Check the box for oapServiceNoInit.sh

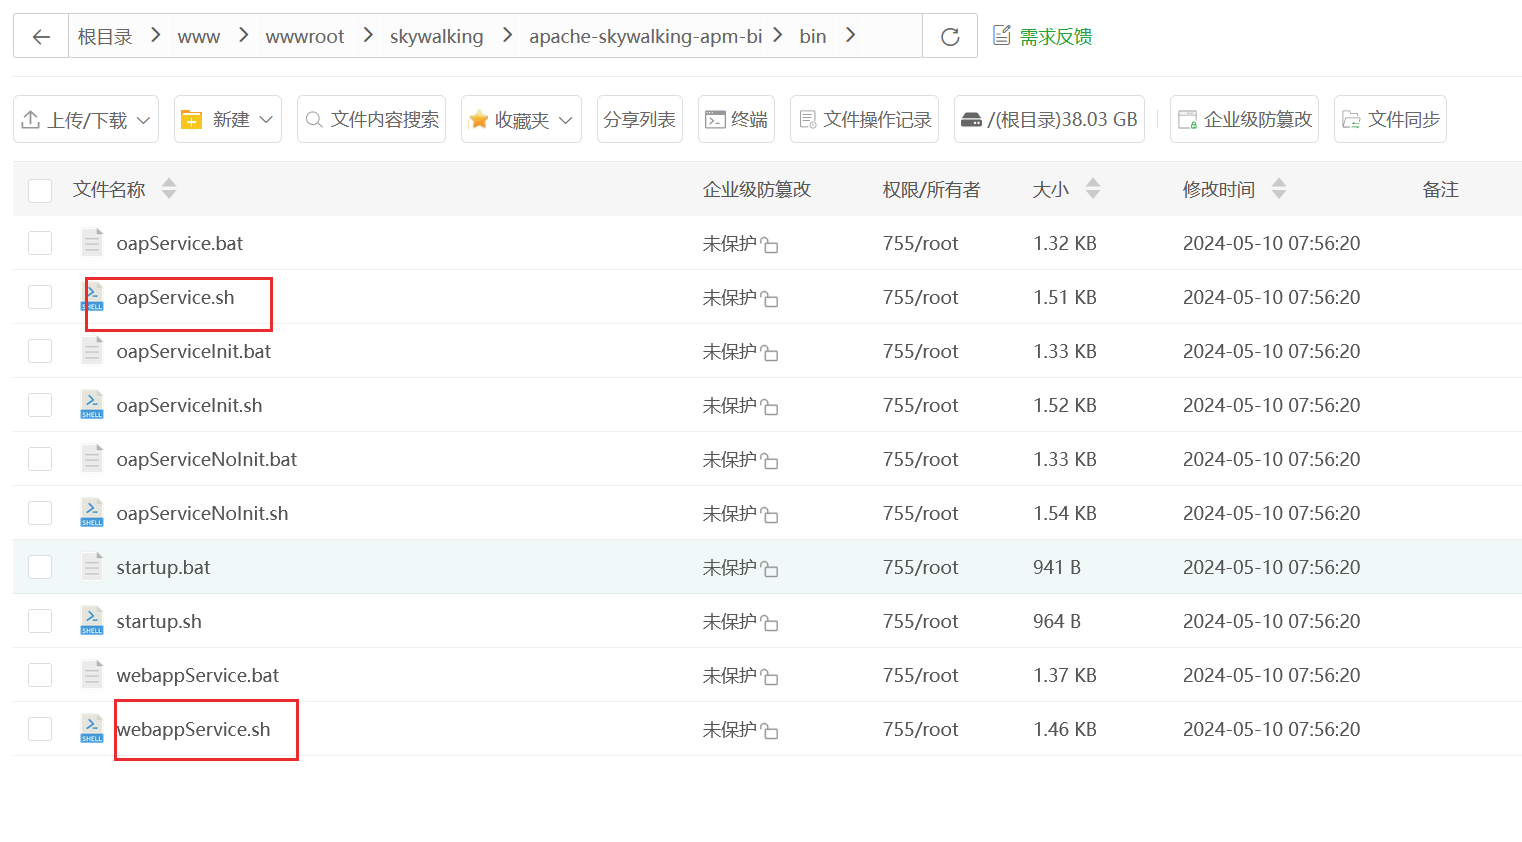click(40, 513)
